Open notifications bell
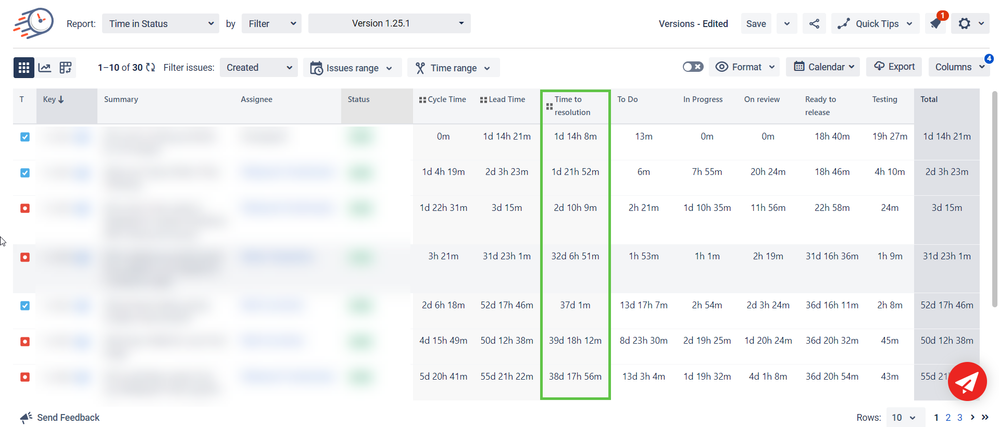Image resolution: width=999 pixels, height=427 pixels. tap(935, 24)
